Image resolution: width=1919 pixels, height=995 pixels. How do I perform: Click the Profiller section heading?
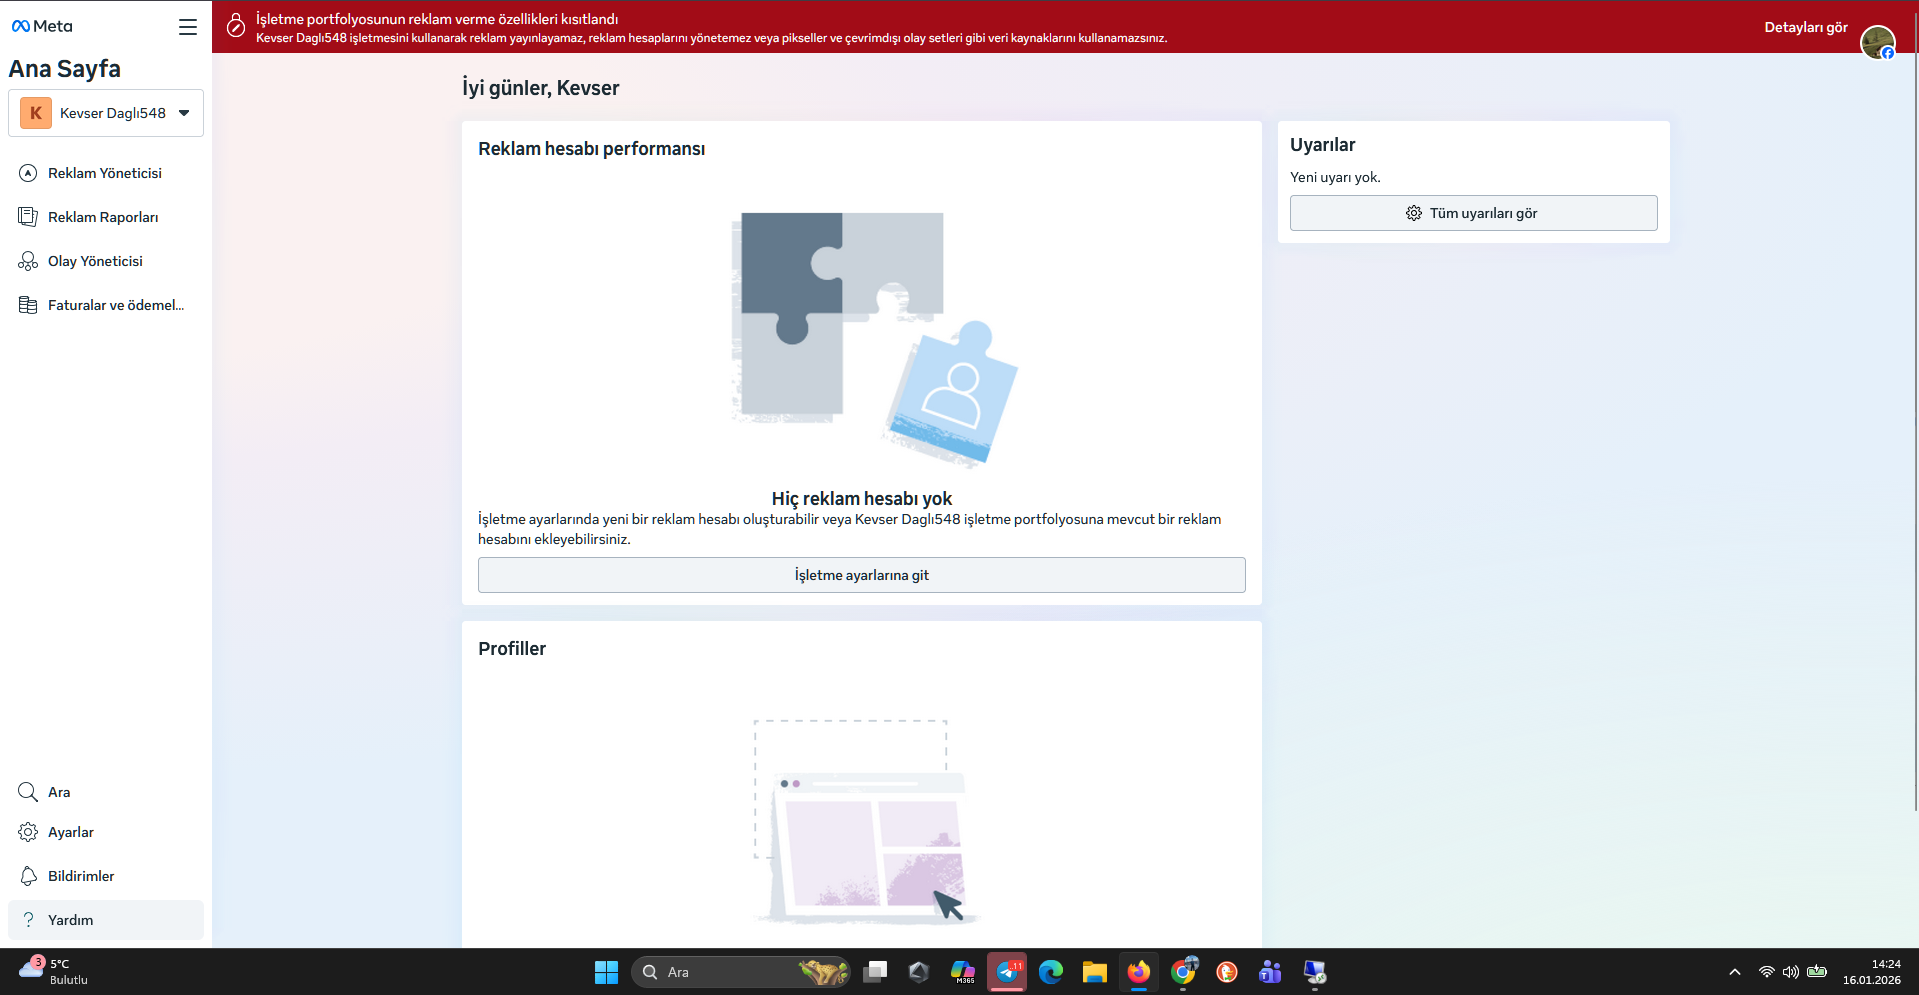pyautogui.click(x=512, y=648)
